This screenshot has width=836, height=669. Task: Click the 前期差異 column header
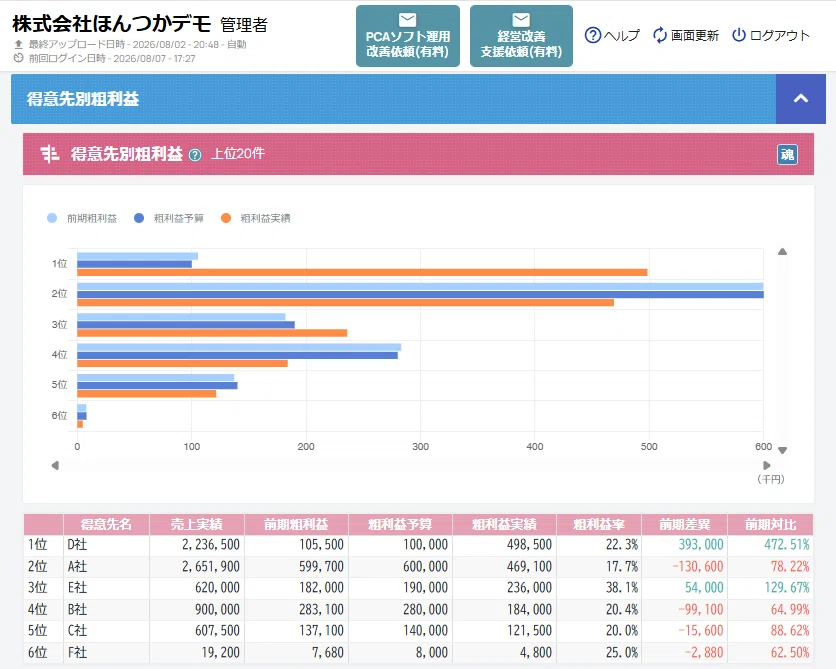coord(685,525)
